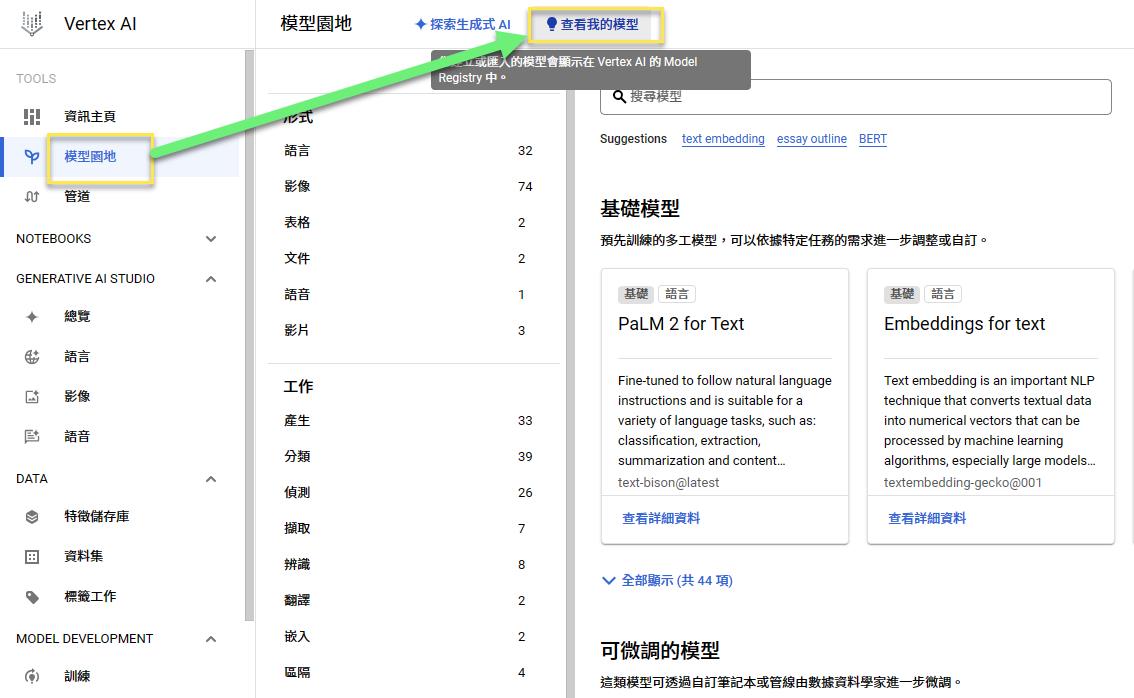
Task: Expand 全部顯示 (共 44 項) list
Action: click(x=667, y=580)
